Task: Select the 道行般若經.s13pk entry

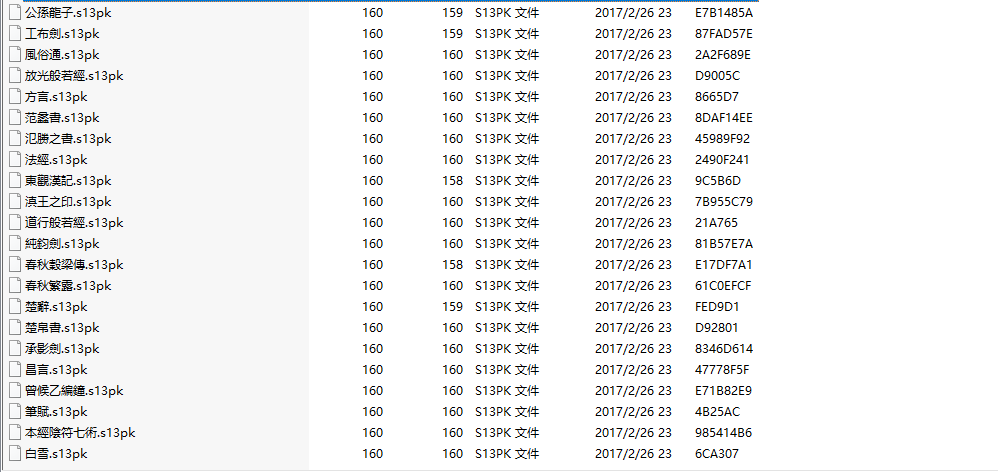Action: [x=74, y=223]
